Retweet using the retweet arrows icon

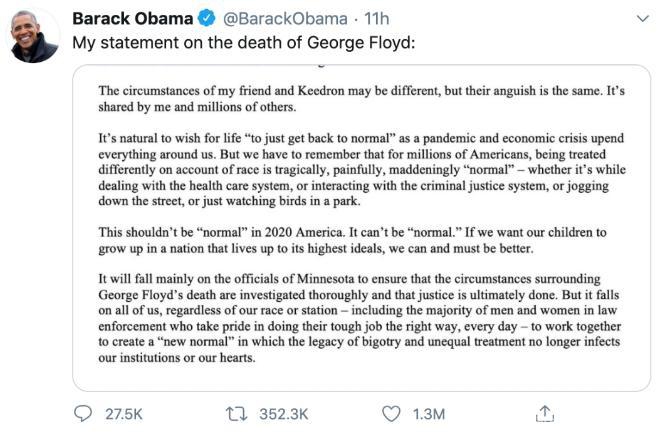(x=241, y=413)
